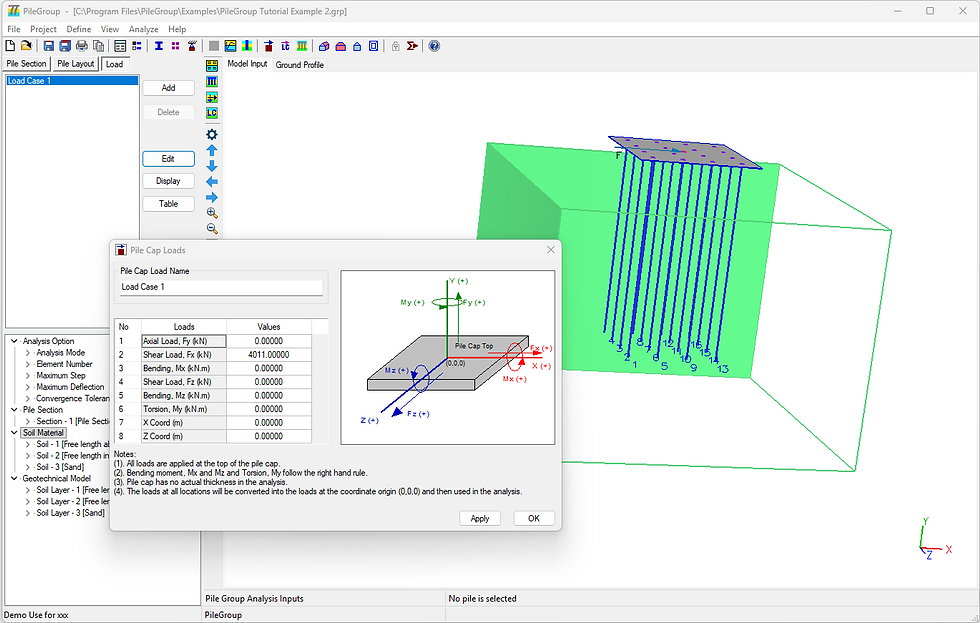
Task: Select Maximum Deflection tree item
Action: click(70, 387)
